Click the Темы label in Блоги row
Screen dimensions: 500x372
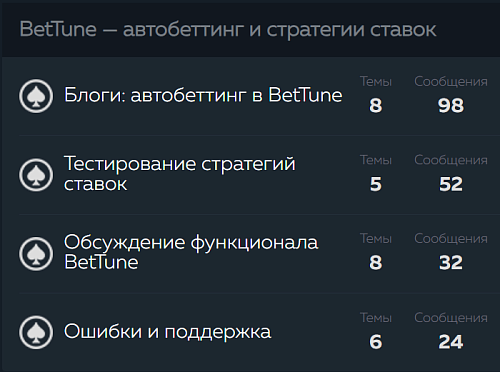coord(376,82)
